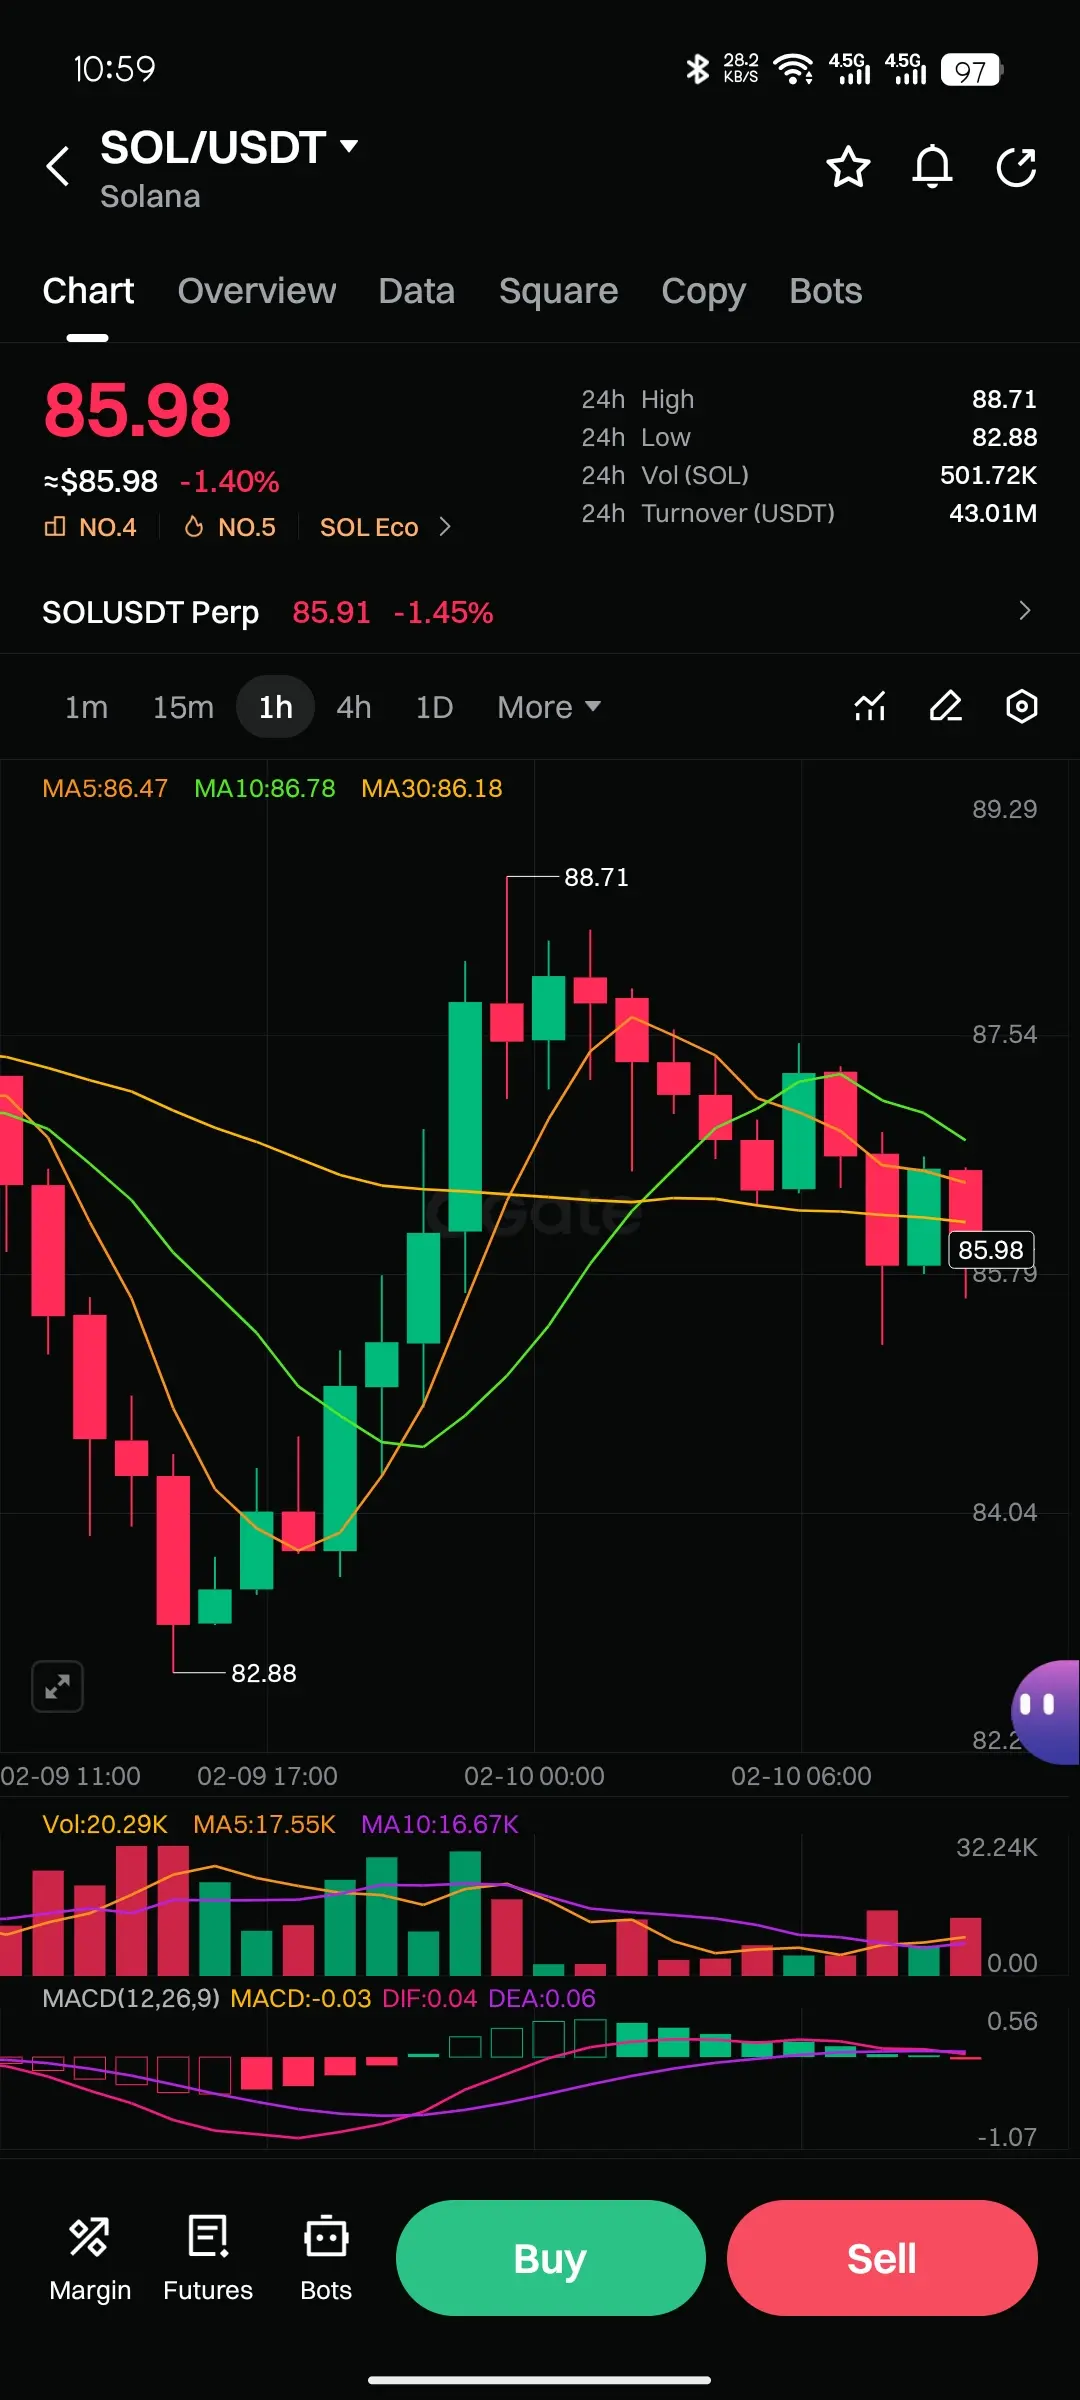Switch to Square tab

click(559, 291)
